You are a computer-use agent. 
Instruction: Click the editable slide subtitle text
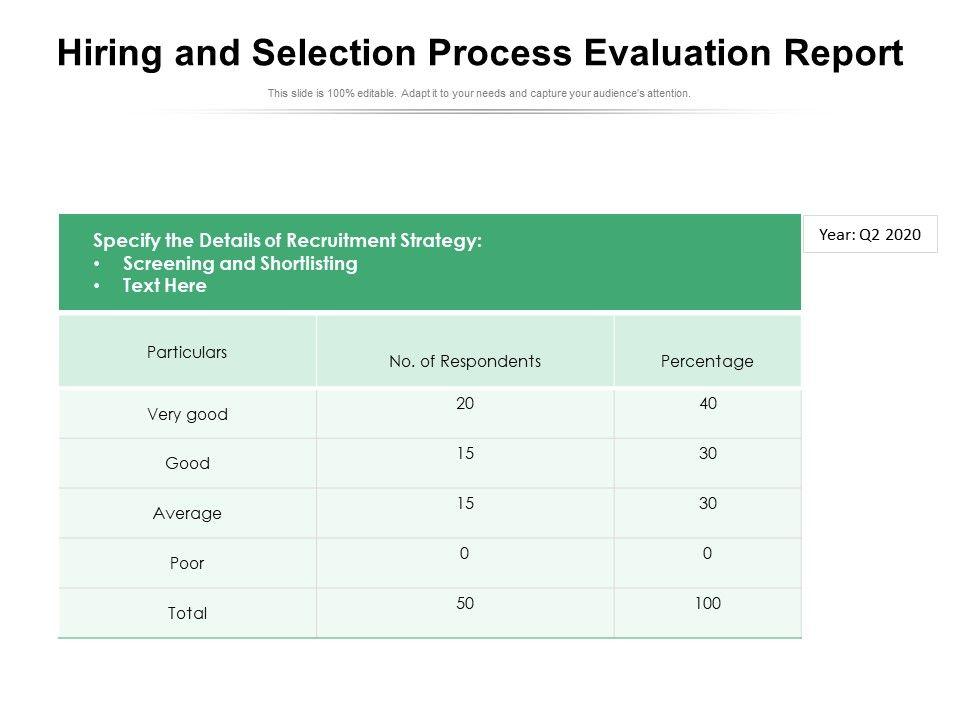(479, 94)
